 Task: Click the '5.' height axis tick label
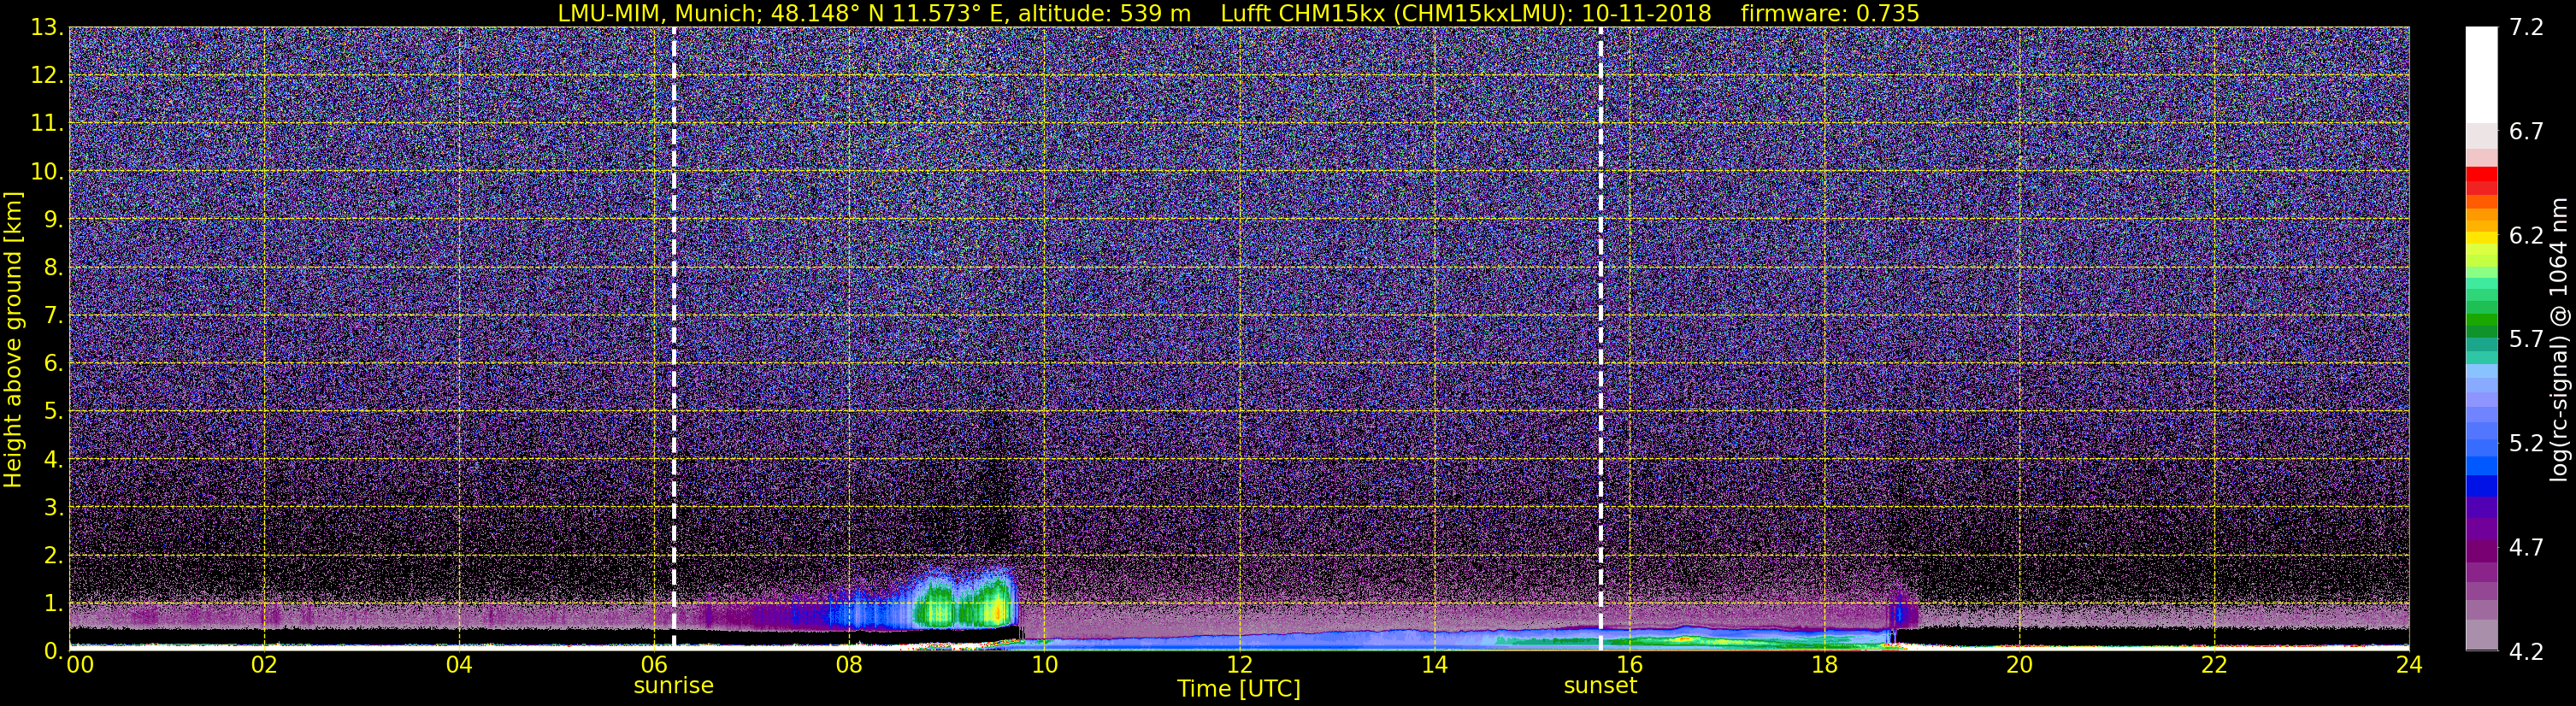tap(54, 412)
